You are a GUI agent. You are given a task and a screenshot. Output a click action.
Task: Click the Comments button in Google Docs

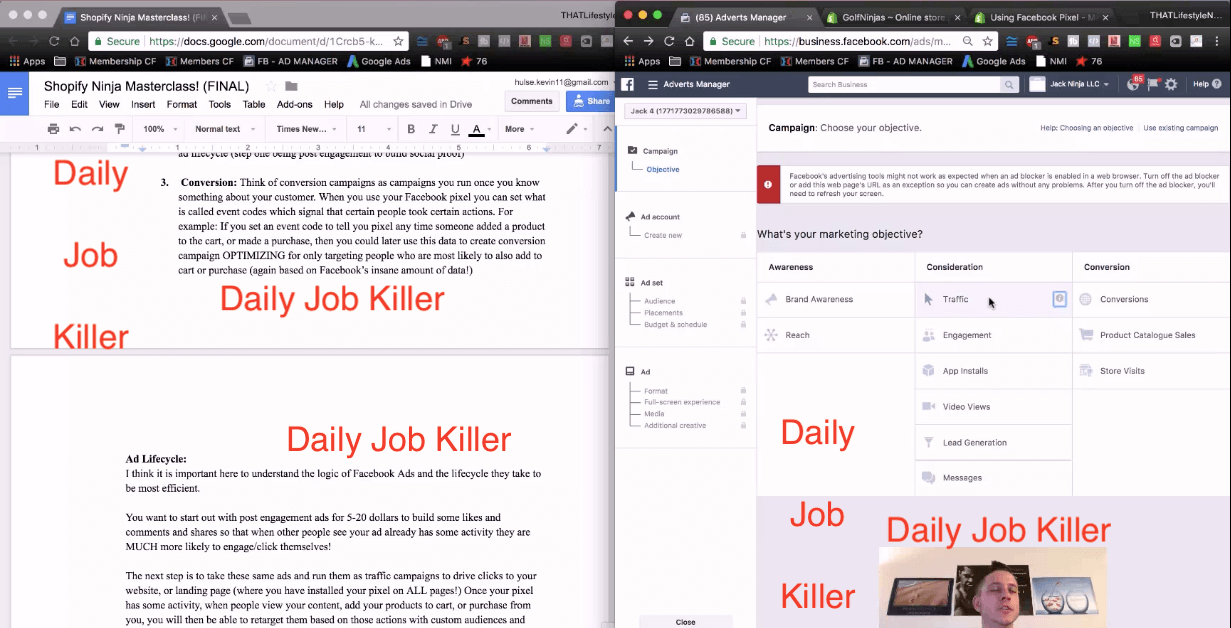pyautogui.click(x=532, y=101)
